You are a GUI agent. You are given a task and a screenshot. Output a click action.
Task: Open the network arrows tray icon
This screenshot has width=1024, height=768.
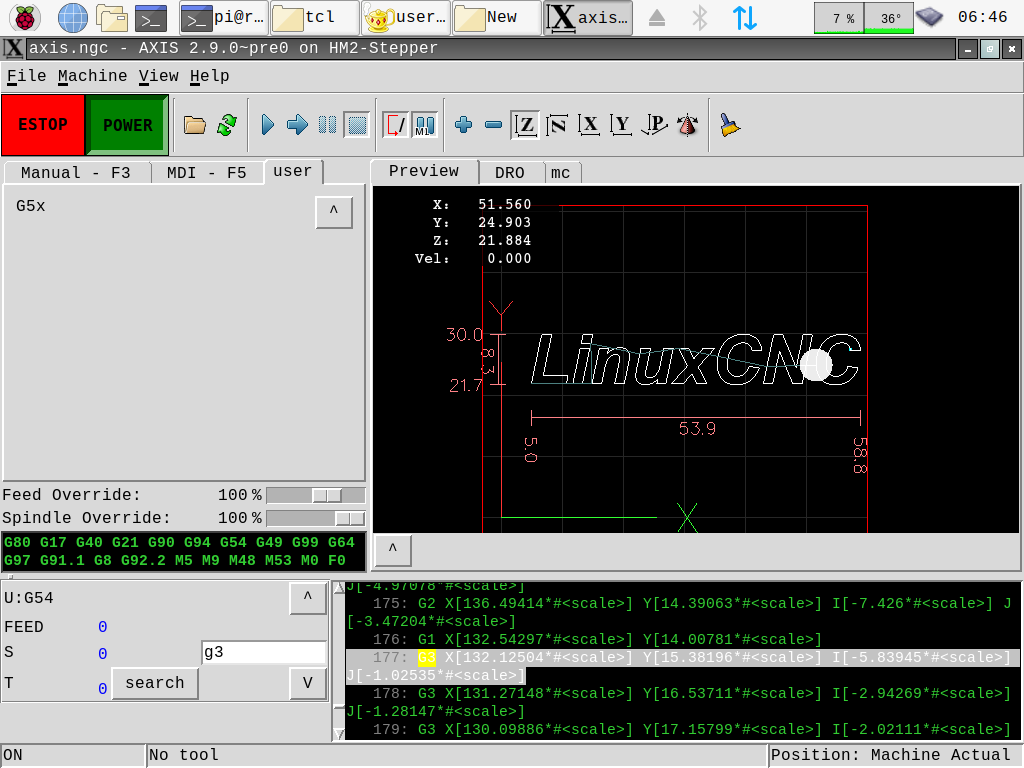coord(744,18)
